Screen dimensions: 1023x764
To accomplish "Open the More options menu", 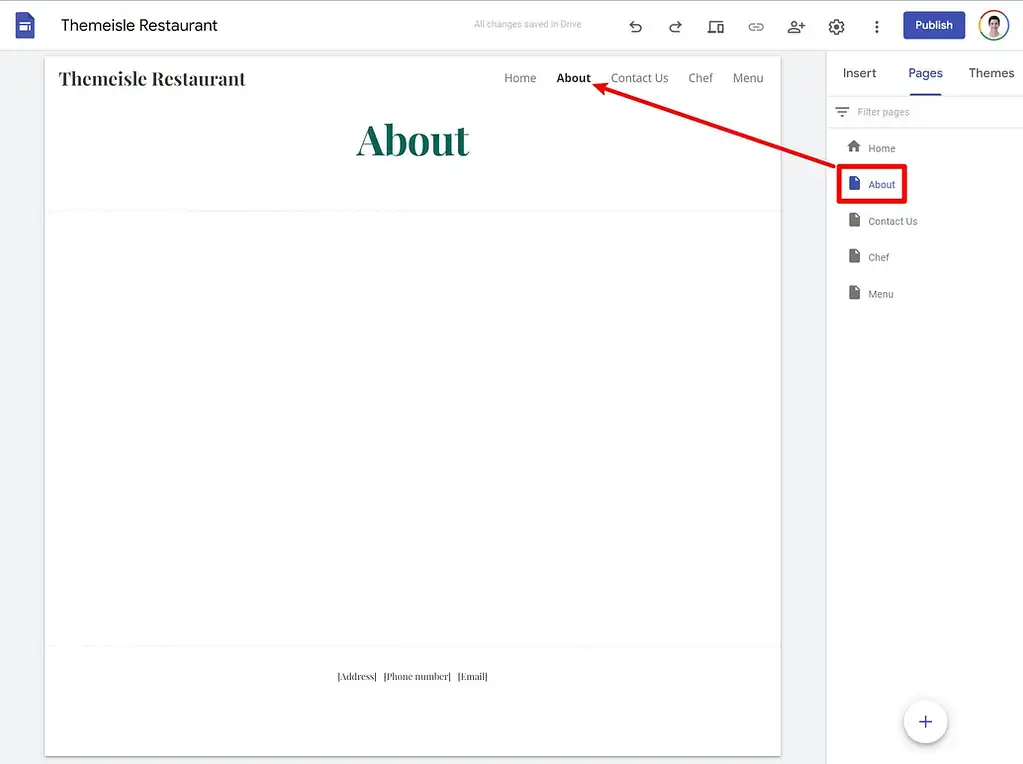I will click(876, 27).
